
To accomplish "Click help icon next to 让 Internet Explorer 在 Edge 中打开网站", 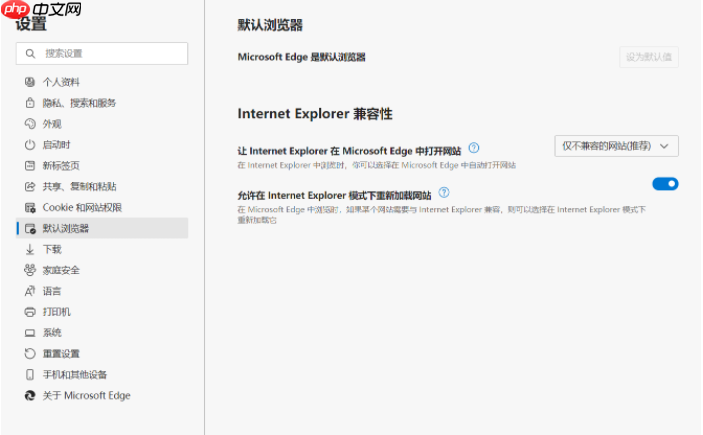I will tap(473, 148).
